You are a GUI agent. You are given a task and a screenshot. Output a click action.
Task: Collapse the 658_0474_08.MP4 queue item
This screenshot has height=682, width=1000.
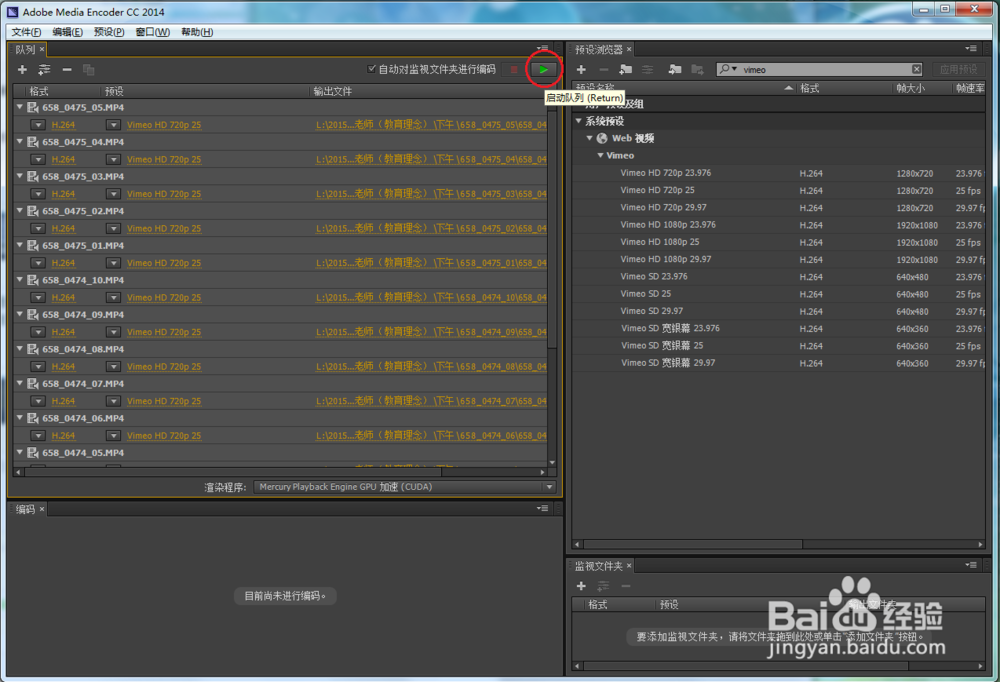[20, 349]
